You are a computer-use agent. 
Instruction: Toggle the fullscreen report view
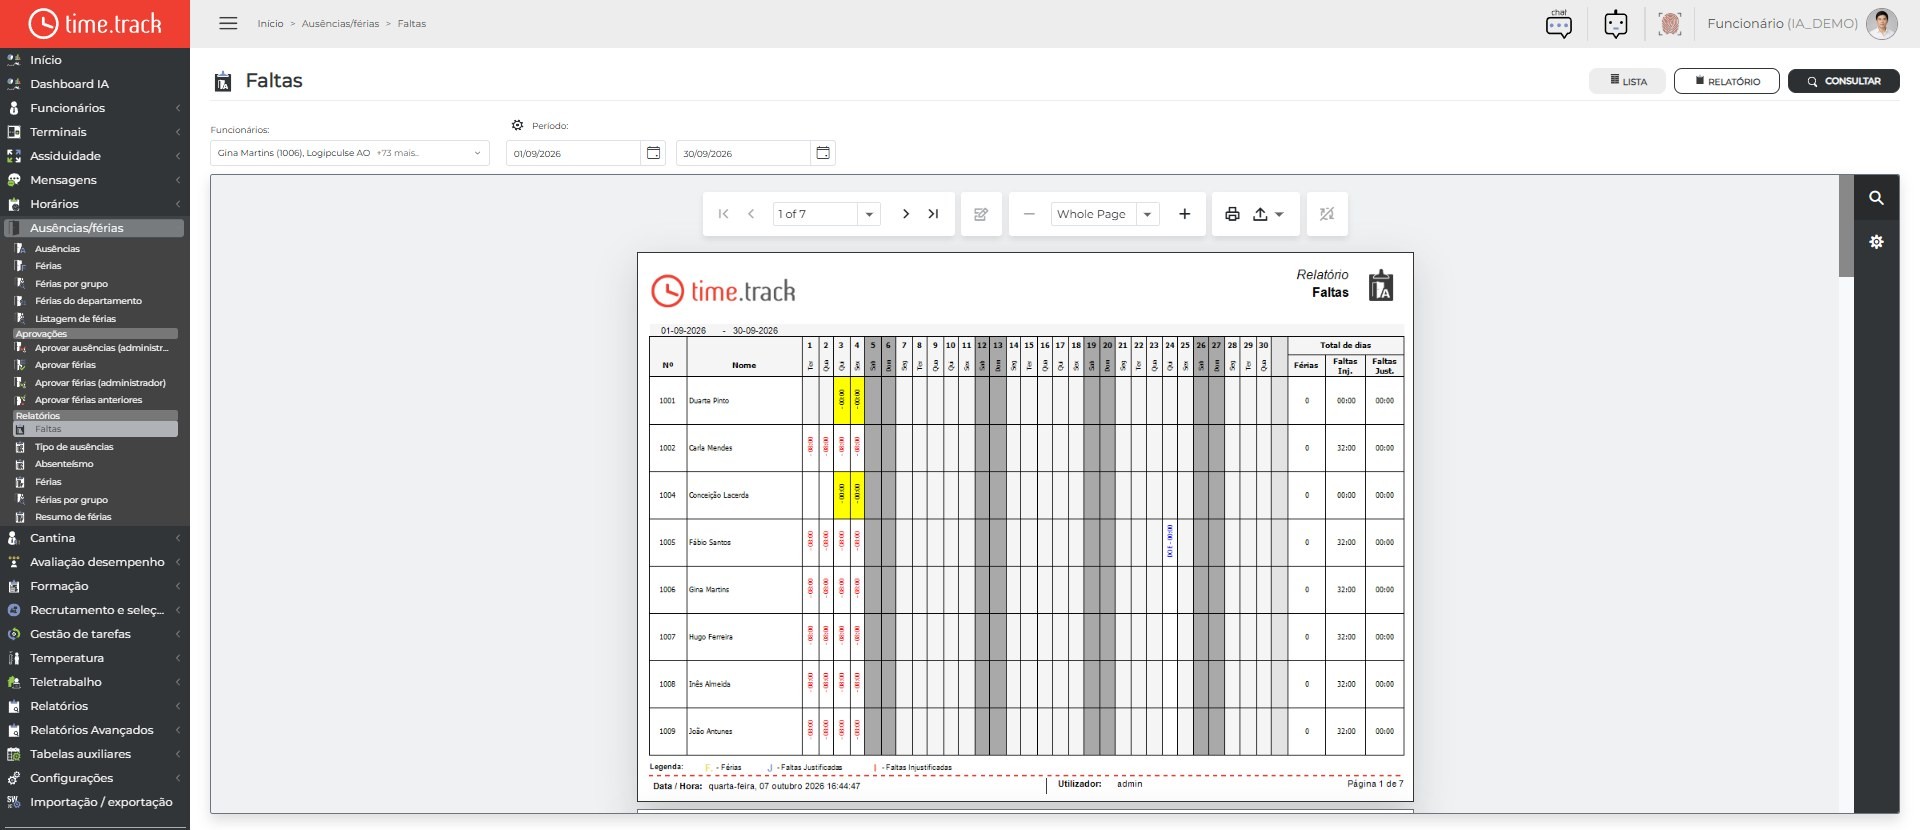[x=1327, y=214]
